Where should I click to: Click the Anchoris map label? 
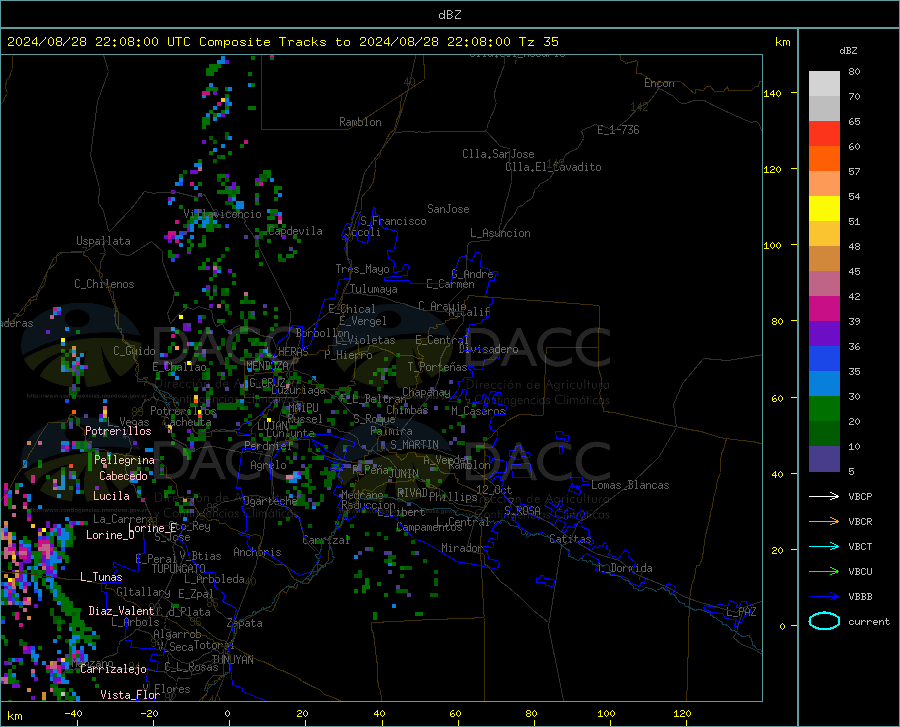click(257, 552)
